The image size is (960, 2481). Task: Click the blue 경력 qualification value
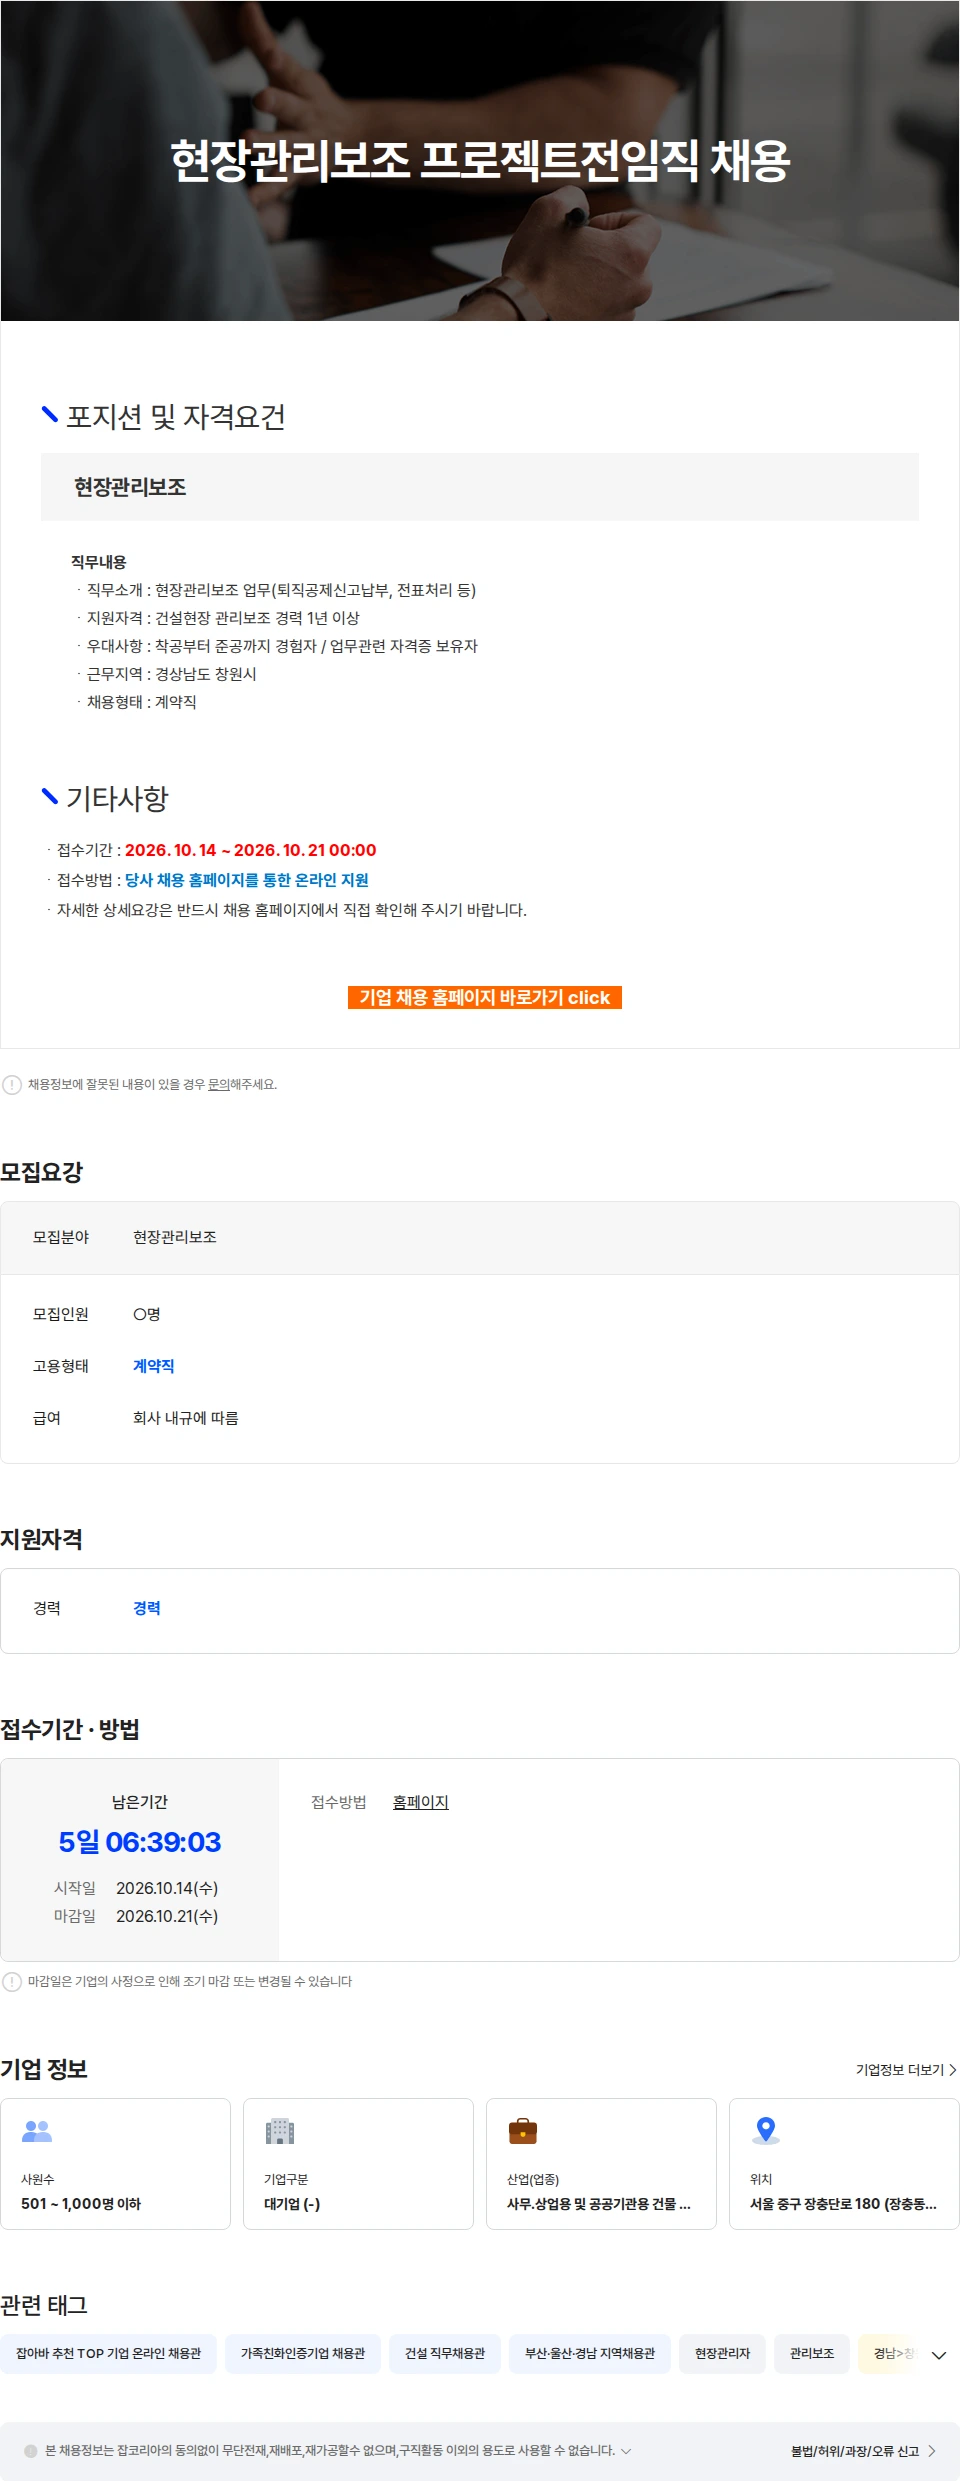tap(147, 1608)
